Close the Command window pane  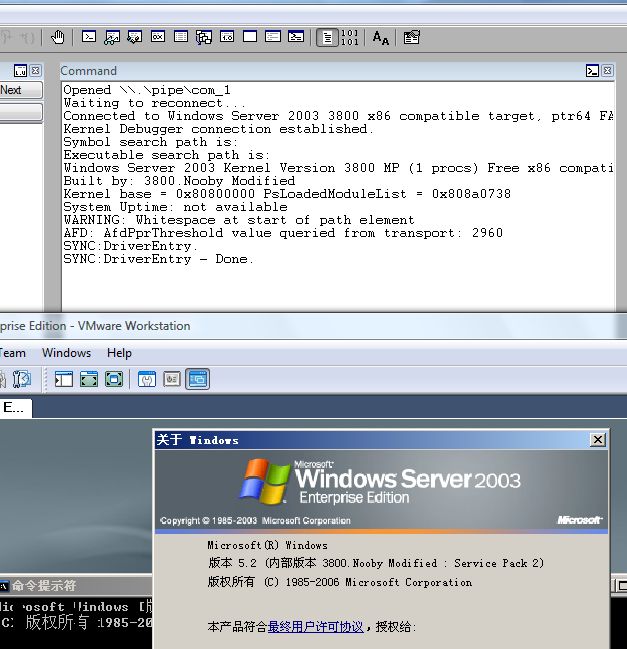[x=607, y=71]
